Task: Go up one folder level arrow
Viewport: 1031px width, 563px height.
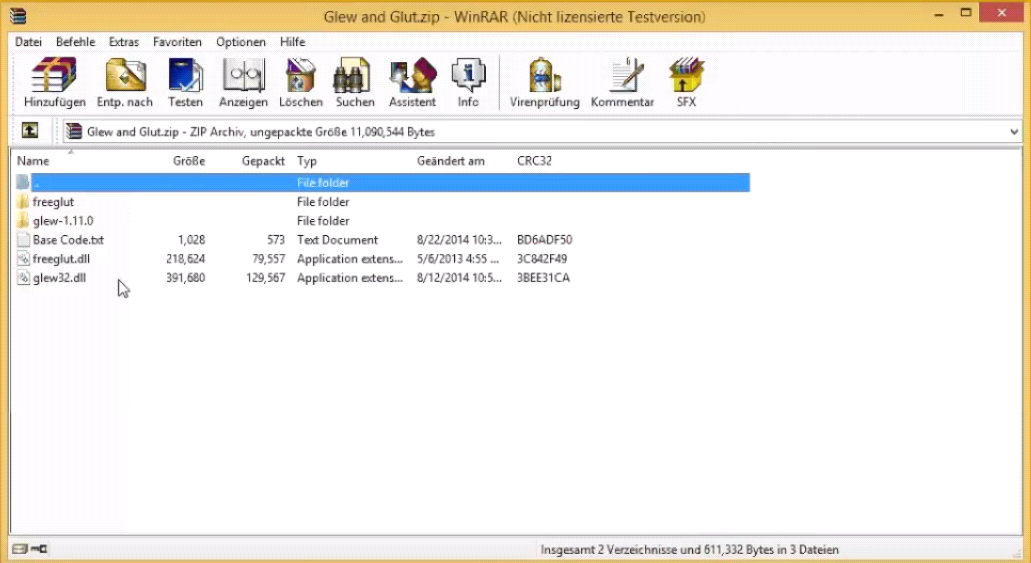Action: [x=30, y=130]
